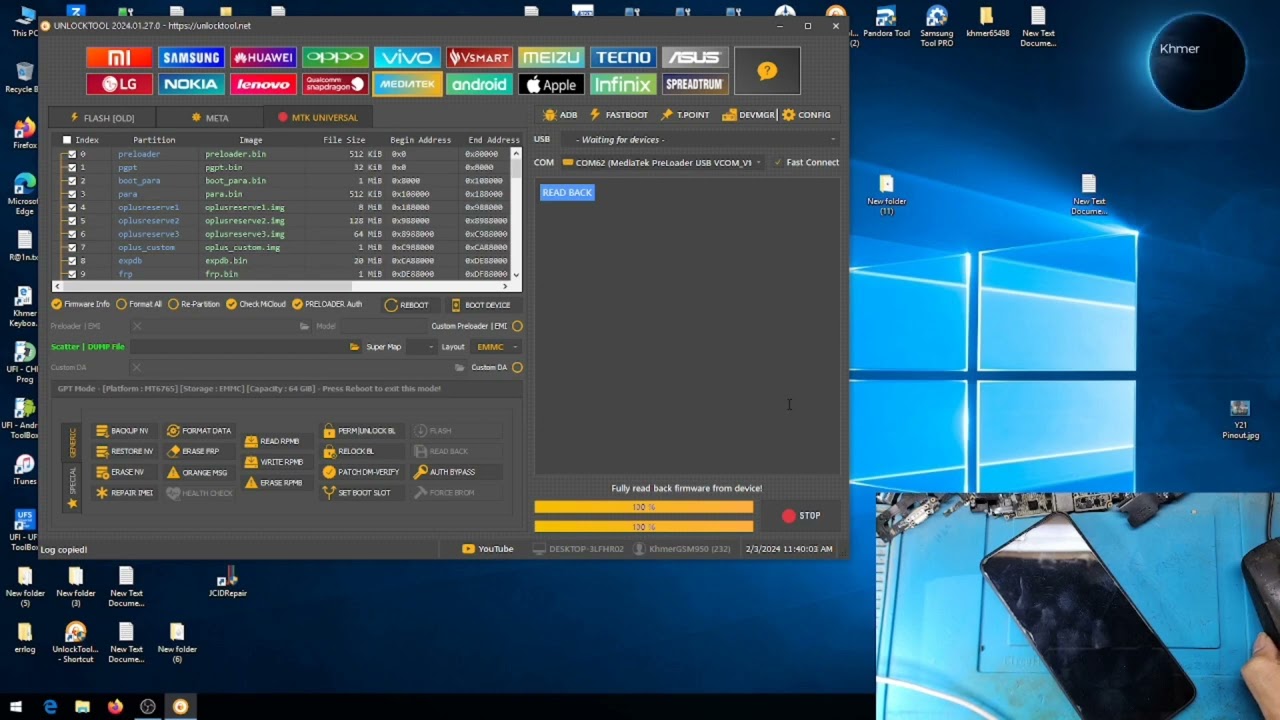
Task: Uncheck the oplusreserve2 partition row
Action: [71, 221]
